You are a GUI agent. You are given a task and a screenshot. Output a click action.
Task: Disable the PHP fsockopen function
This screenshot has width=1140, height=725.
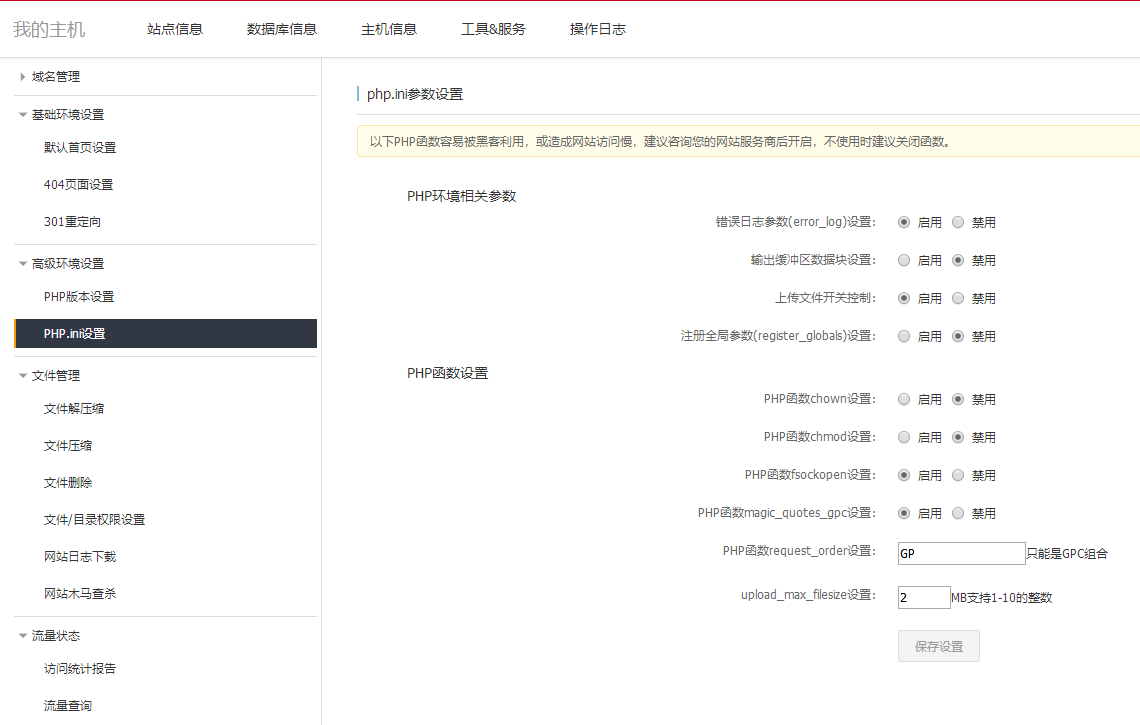(x=958, y=475)
